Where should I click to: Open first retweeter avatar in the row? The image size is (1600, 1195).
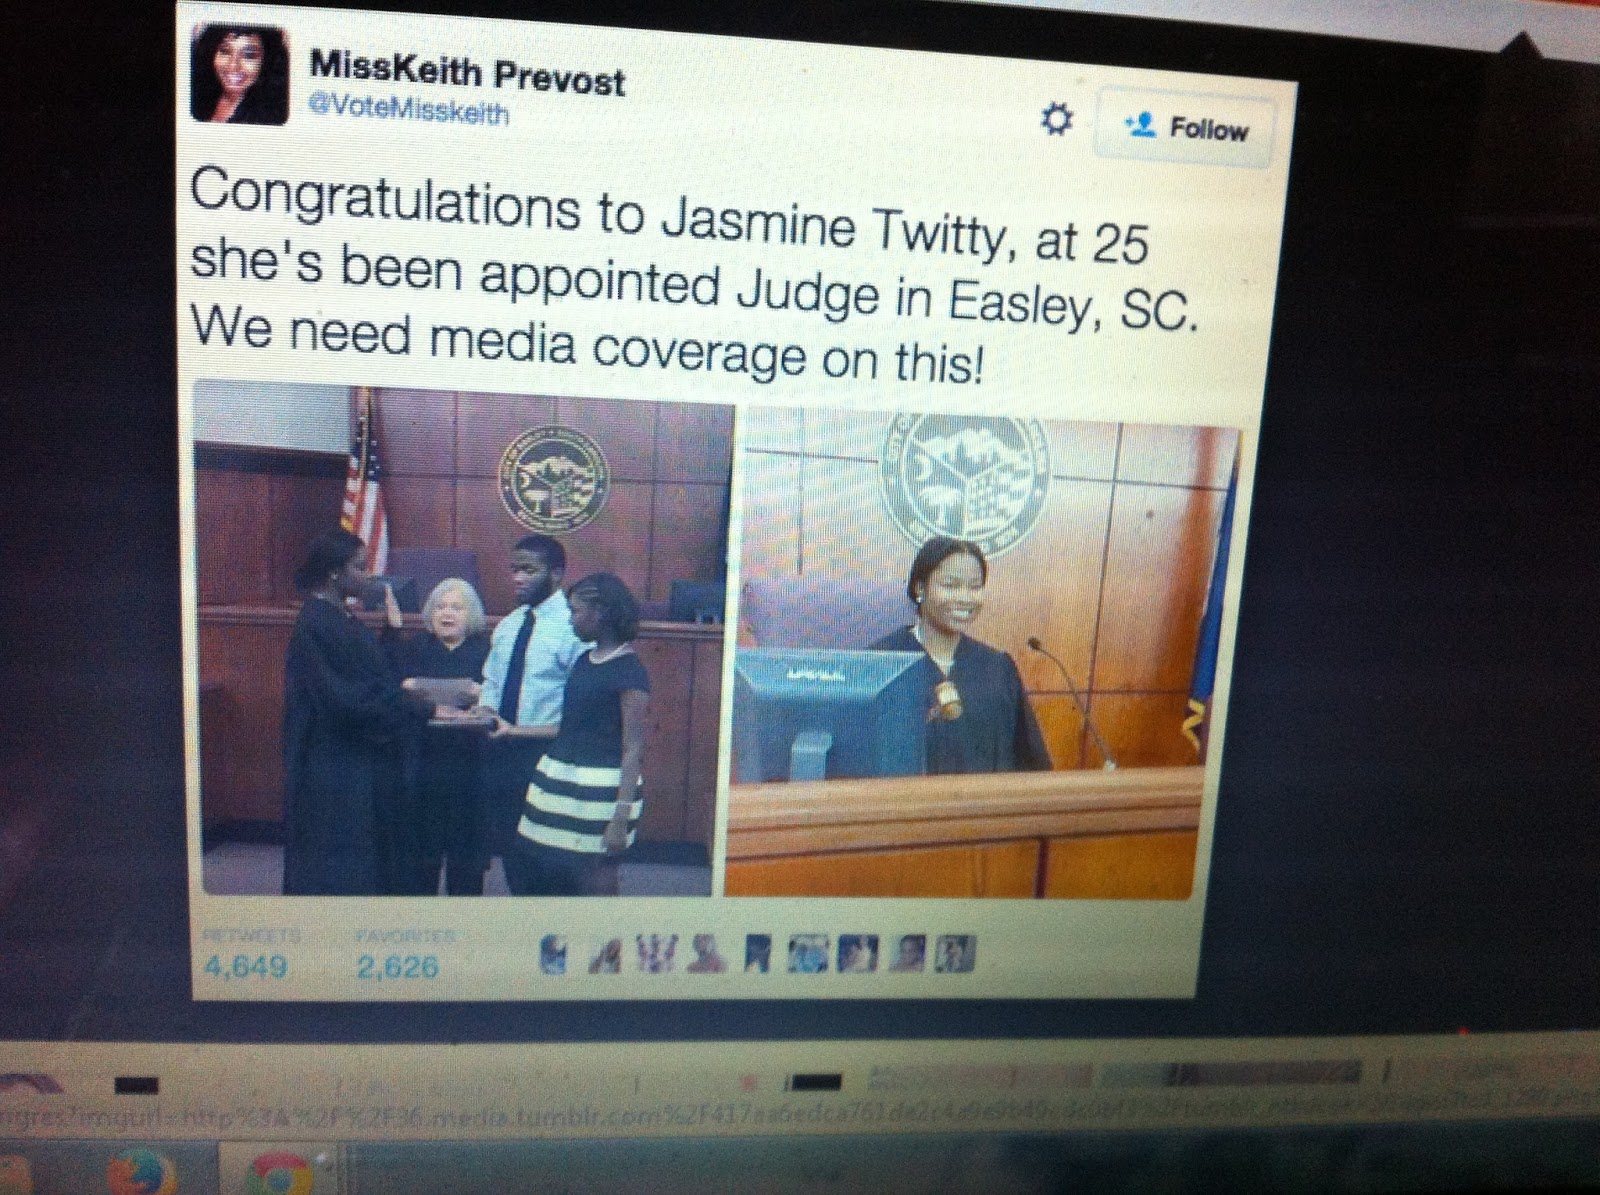pos(554,953)
